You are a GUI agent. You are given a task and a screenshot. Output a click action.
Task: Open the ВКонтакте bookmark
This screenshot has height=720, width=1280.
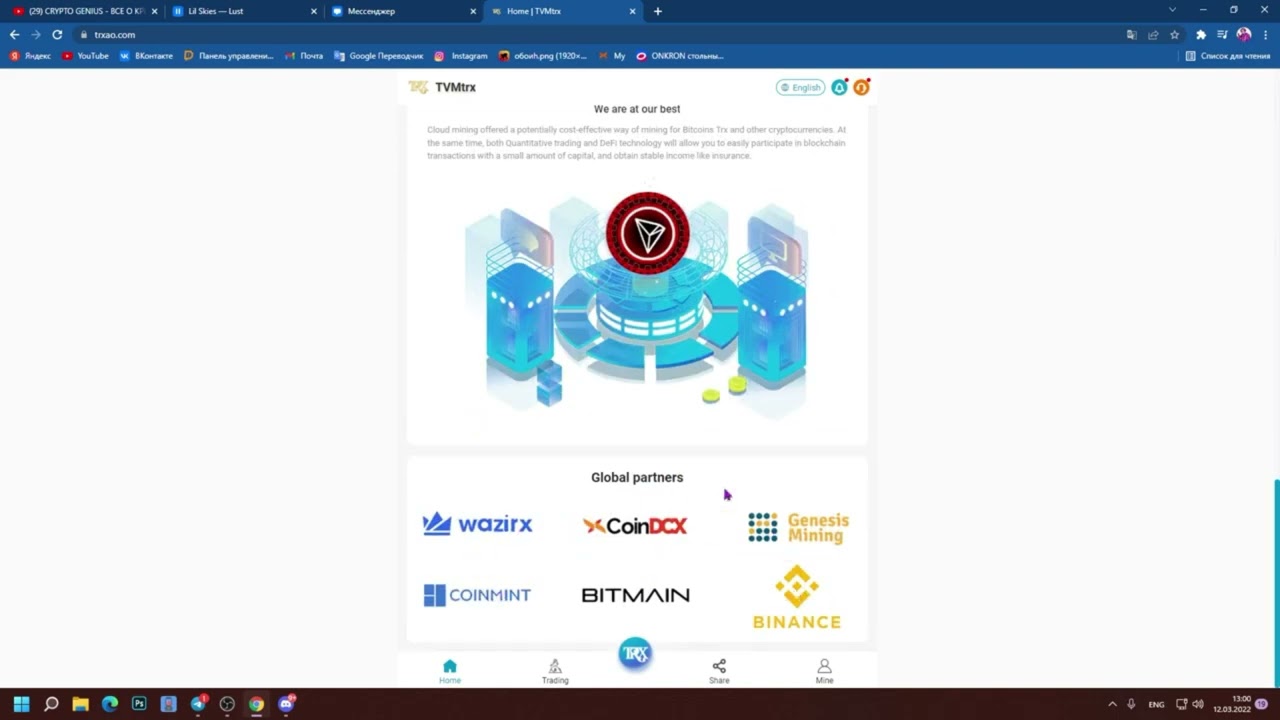[146, 56]
